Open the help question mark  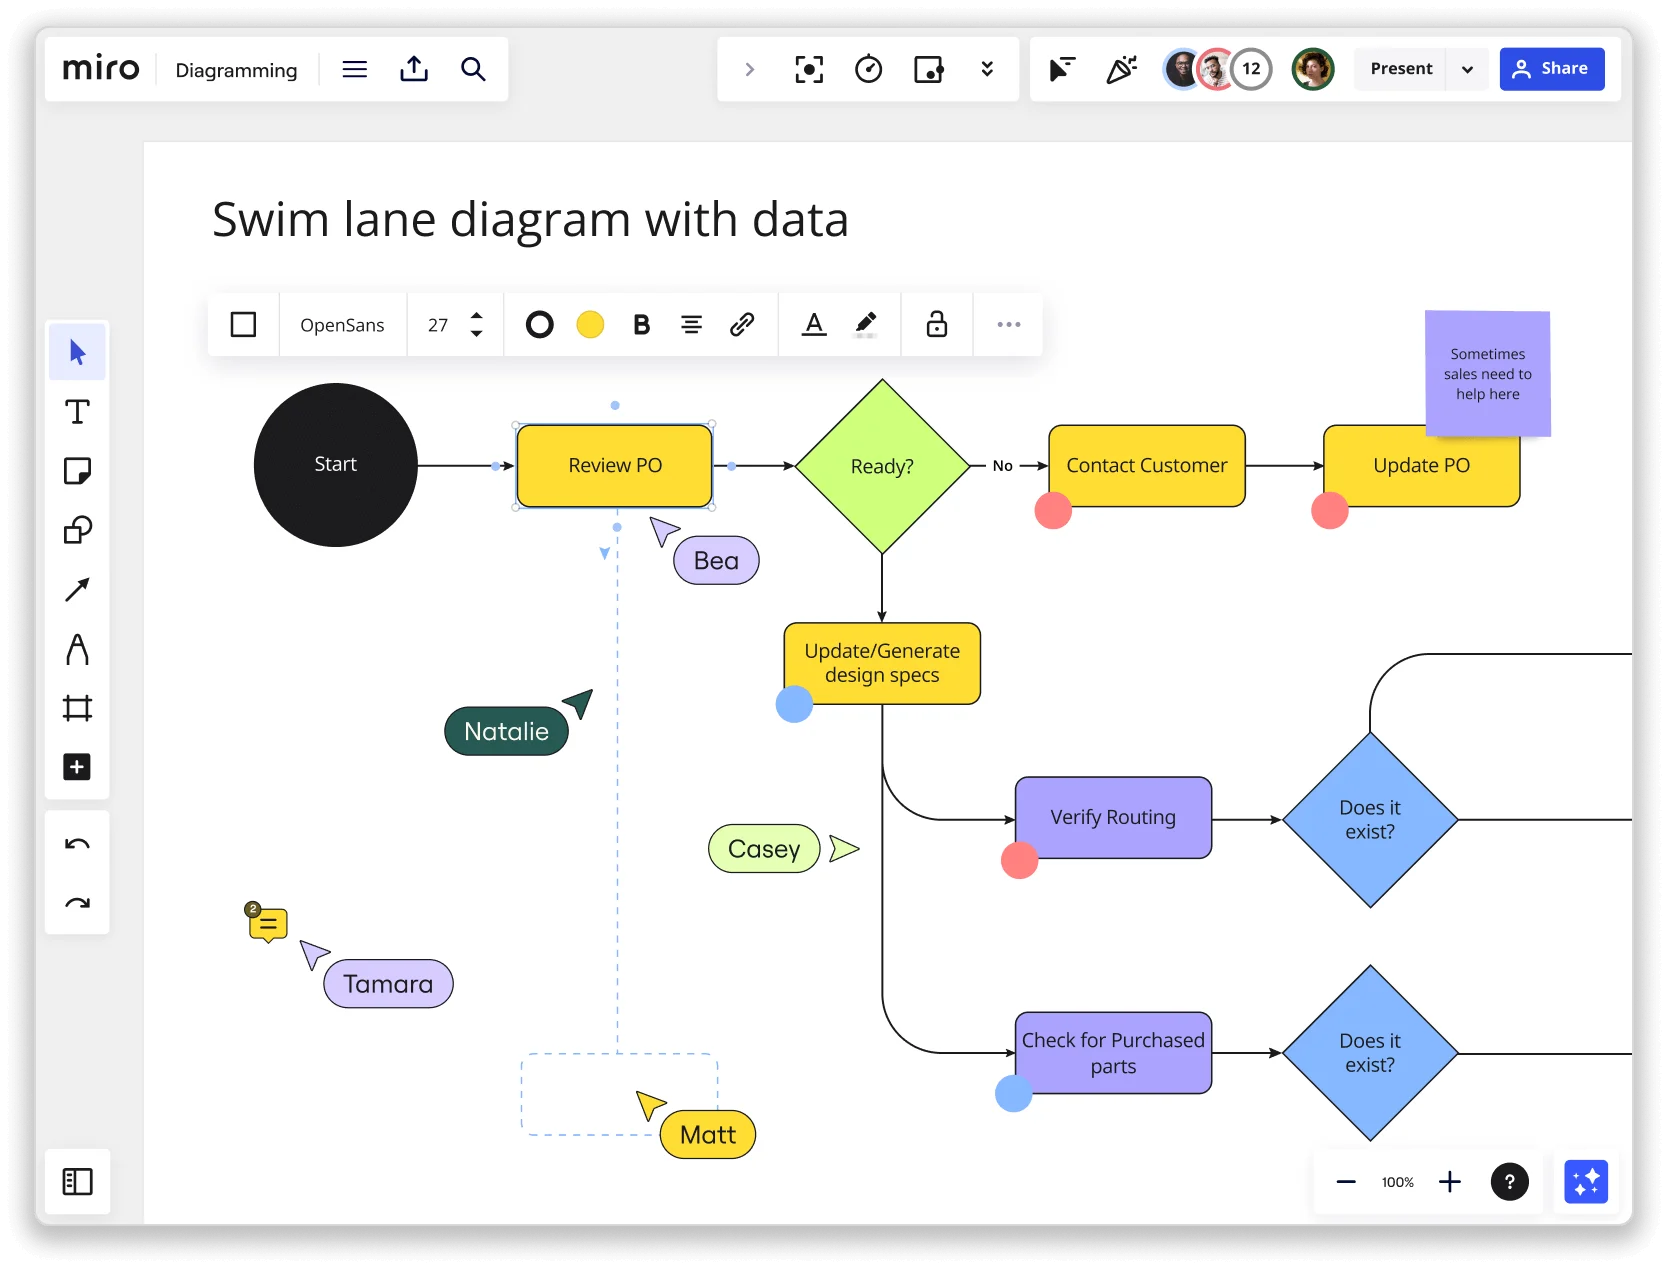(1510, 1182)
